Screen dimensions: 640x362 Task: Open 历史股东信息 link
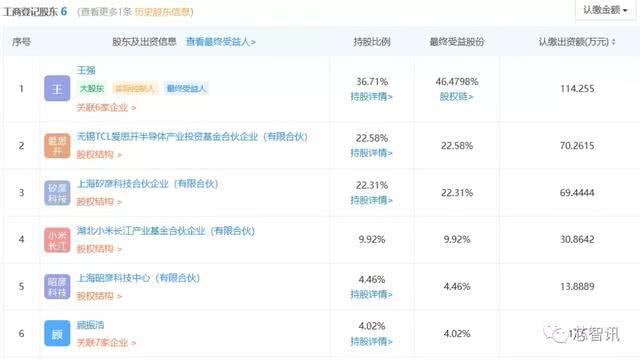click(162, 12)
